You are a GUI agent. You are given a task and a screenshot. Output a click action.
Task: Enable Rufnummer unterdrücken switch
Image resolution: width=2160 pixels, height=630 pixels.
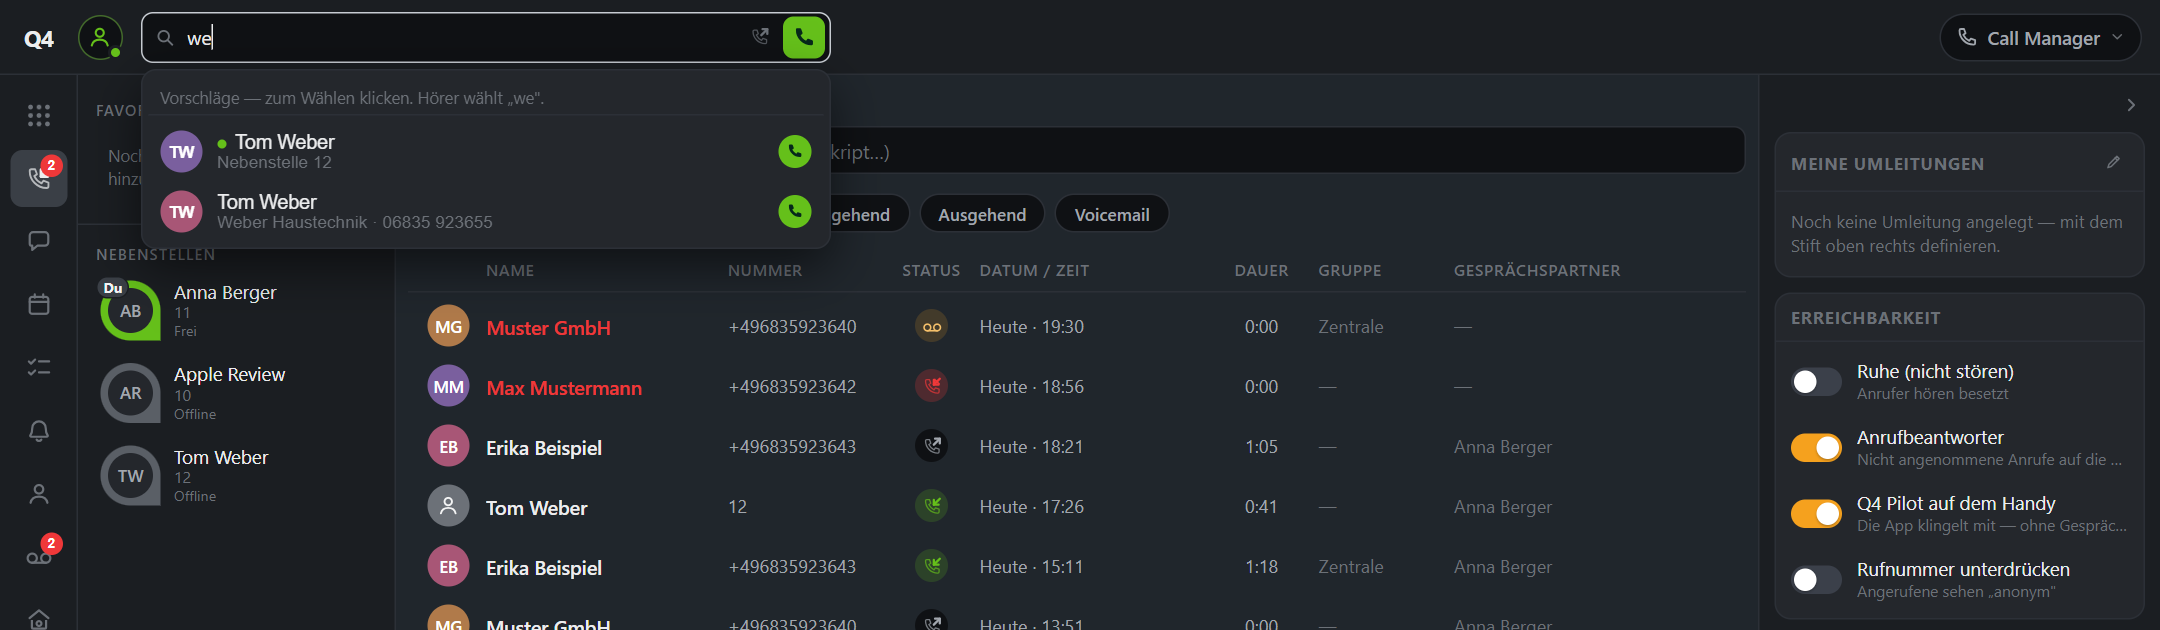point(1816,580)
